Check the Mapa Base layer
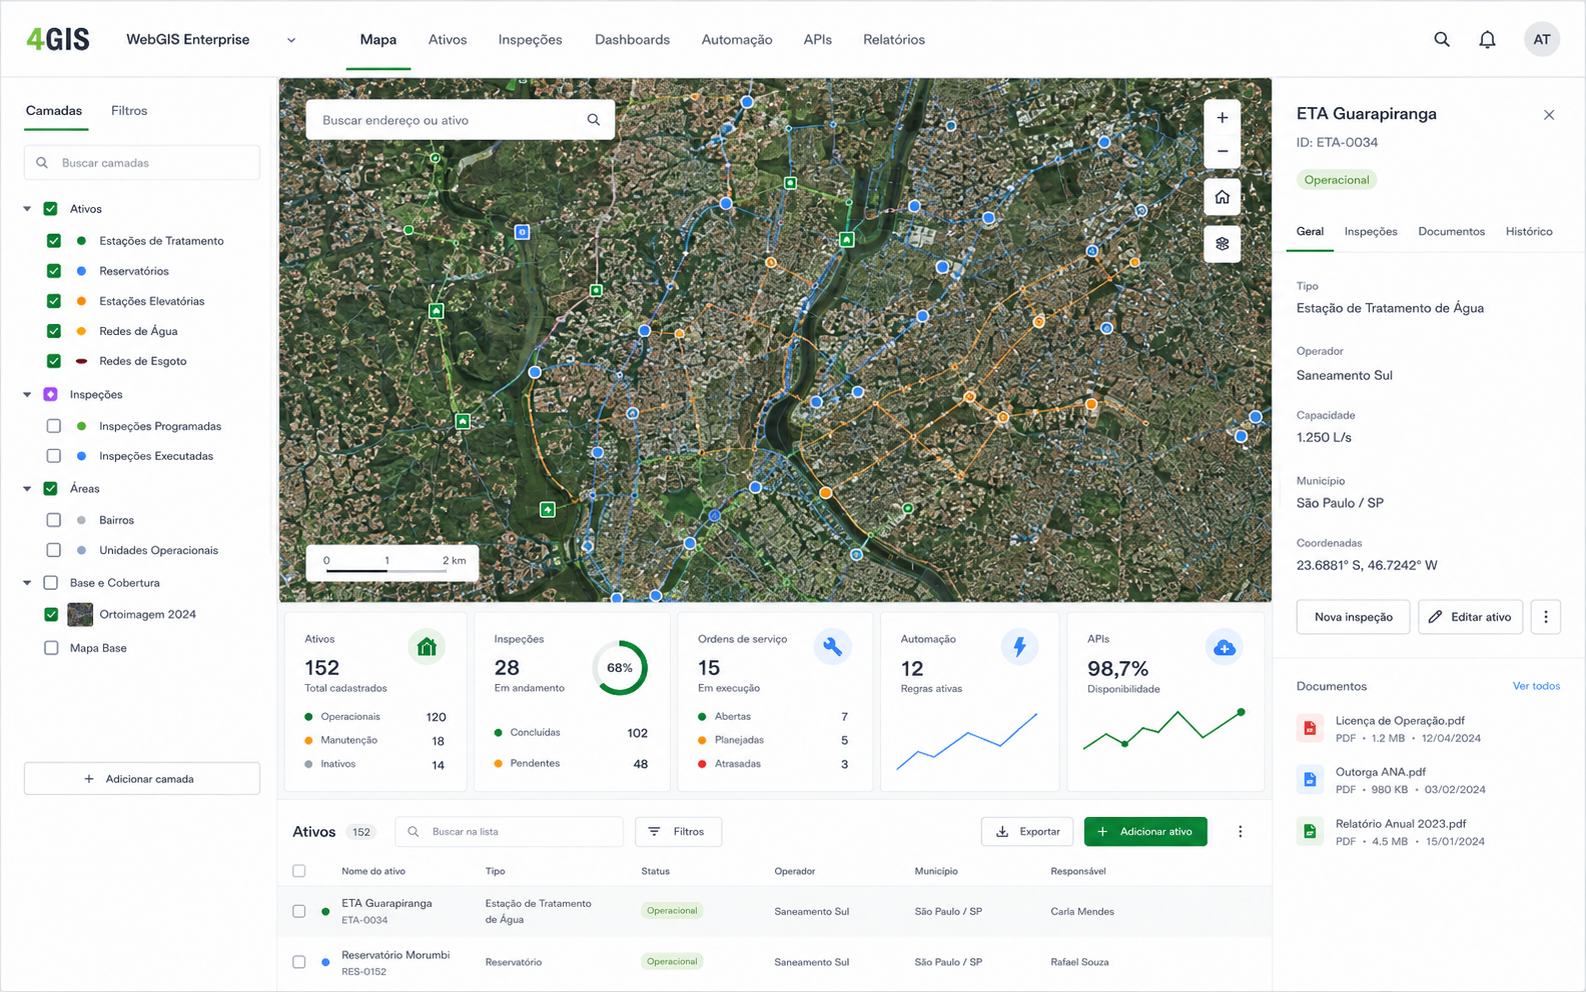The image size is (1586, 992). pos(51,648)
